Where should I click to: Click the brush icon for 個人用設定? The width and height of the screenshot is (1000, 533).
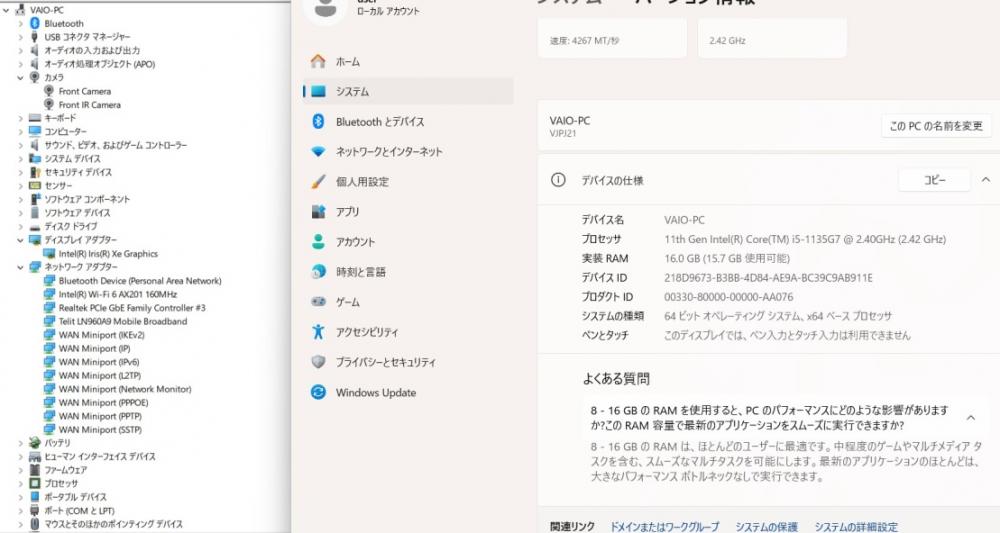pyautogui.click(x=318, y=182)
